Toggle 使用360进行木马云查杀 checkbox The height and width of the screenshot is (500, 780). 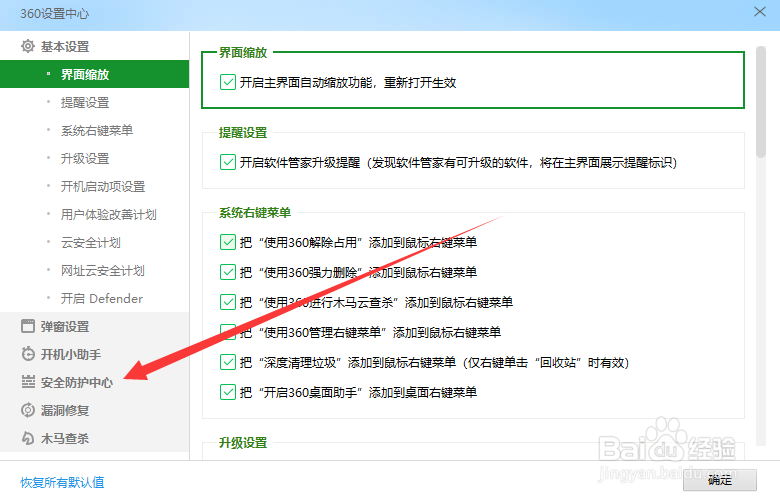pos(228,302)
